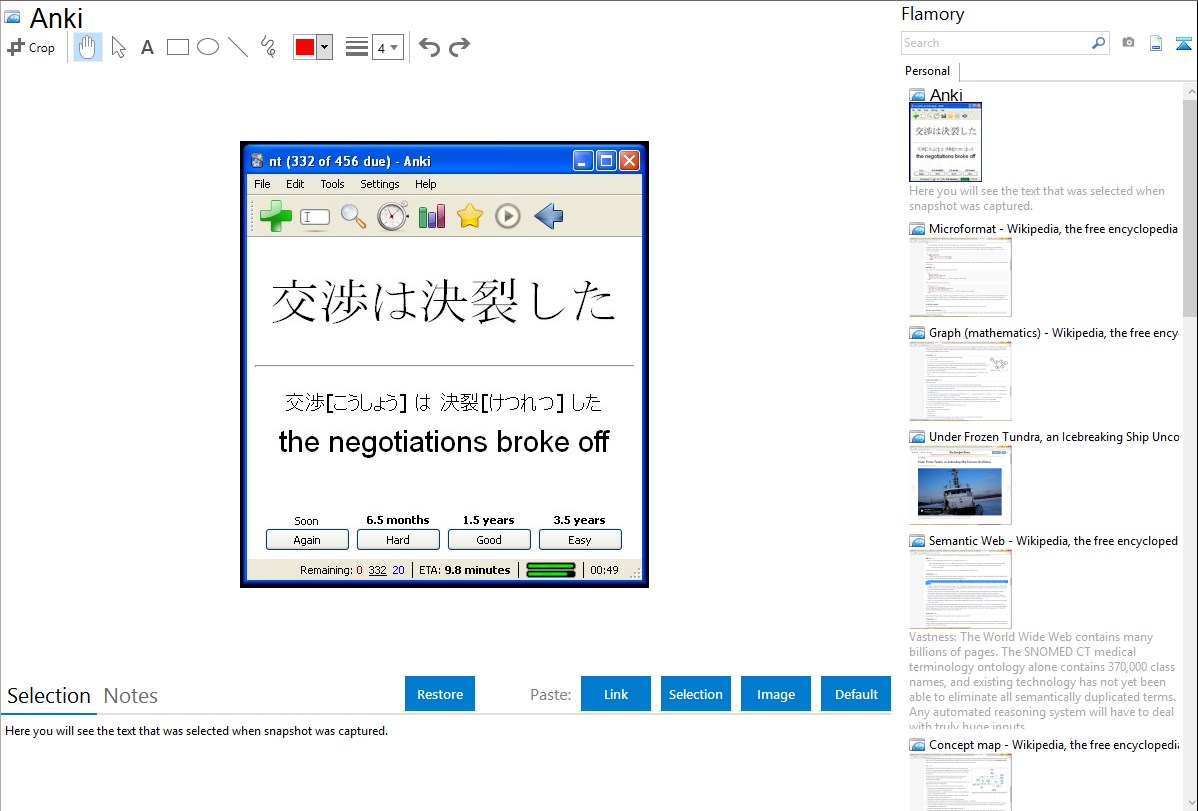The width and height of the screenshot is (1198, 811).
Task: Select the Crop tool
Action: 31,47
